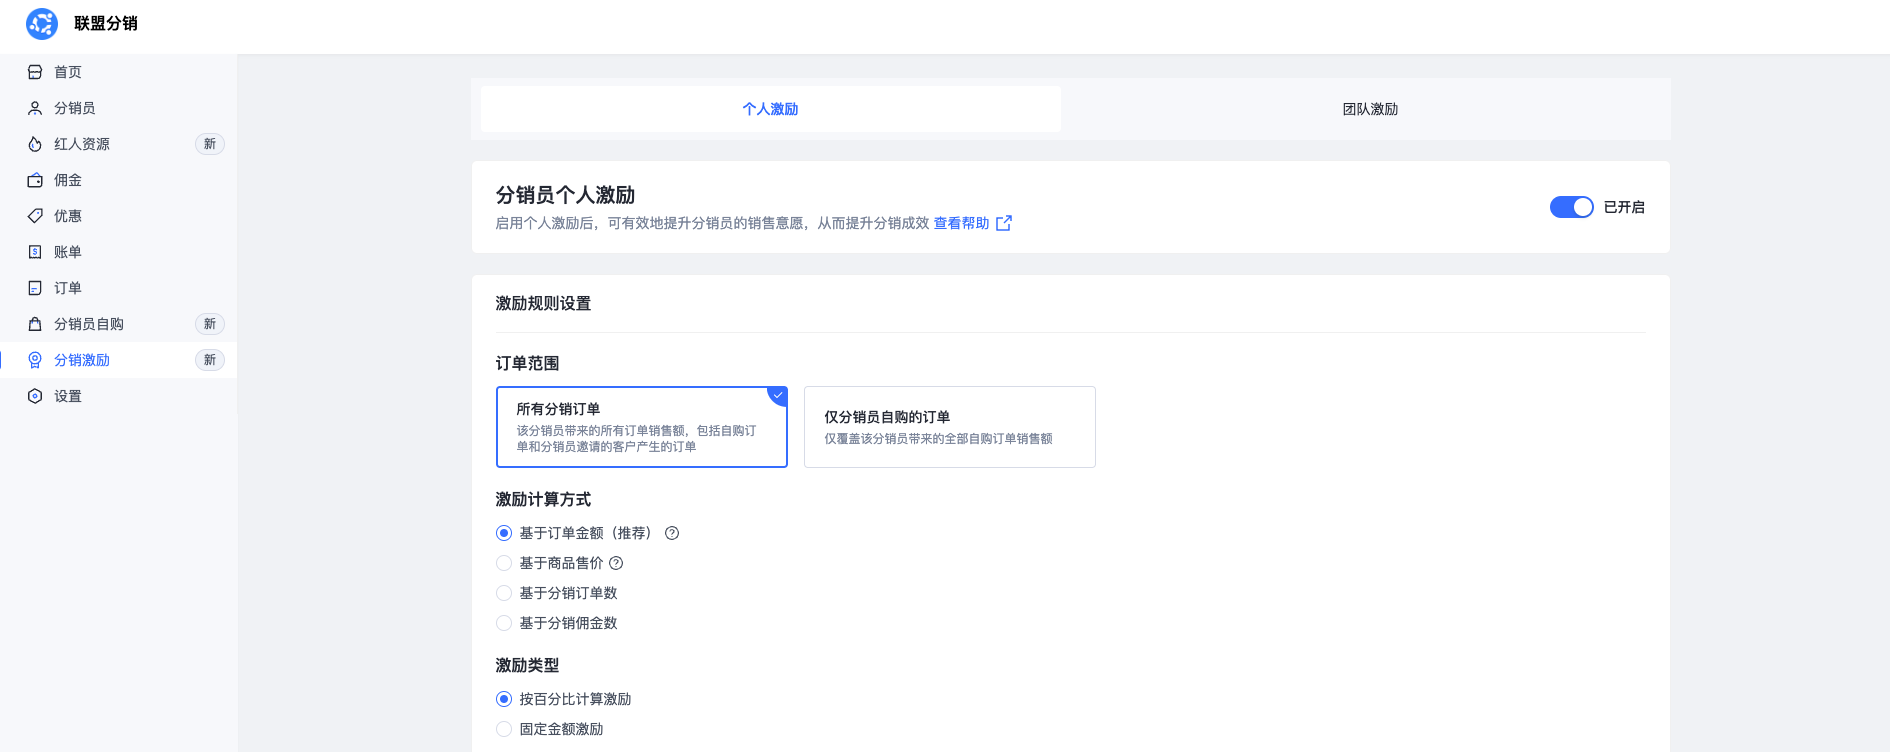
Task: Click the 首页 sidebar icon
Action: (35, 72)
